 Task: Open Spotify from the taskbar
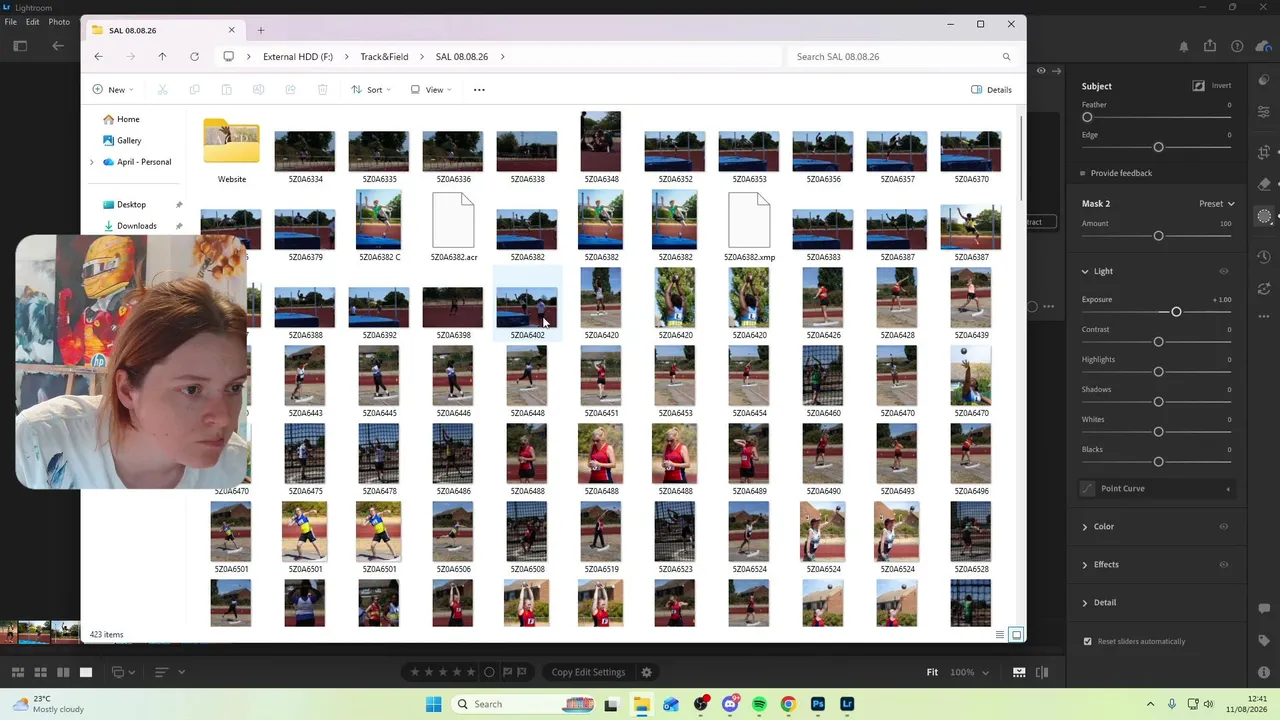pos(759,704)
